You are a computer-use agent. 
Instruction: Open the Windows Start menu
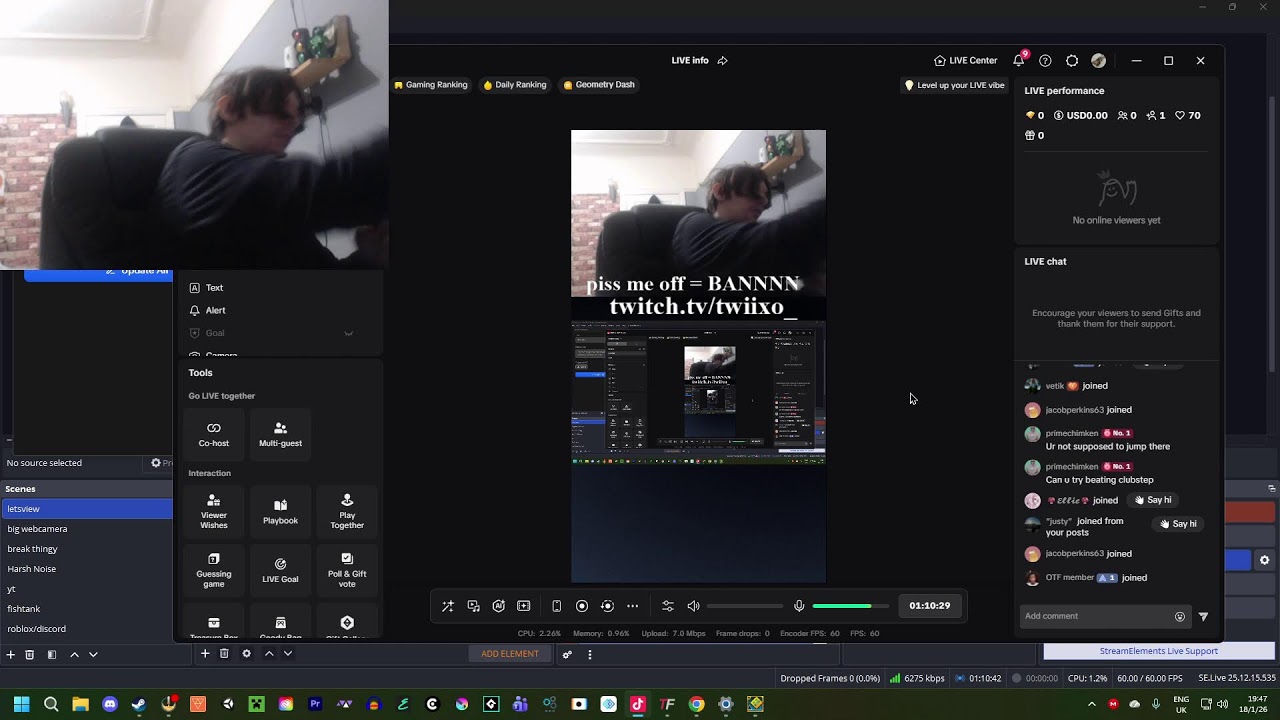click(x=21, y=704)
